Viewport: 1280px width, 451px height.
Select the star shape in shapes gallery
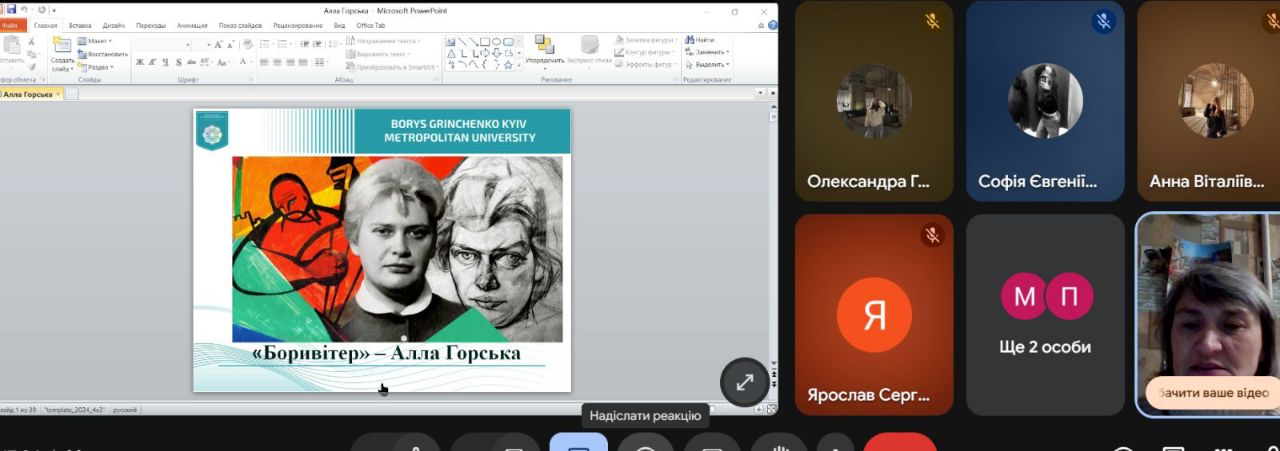[x=508, y=65]
